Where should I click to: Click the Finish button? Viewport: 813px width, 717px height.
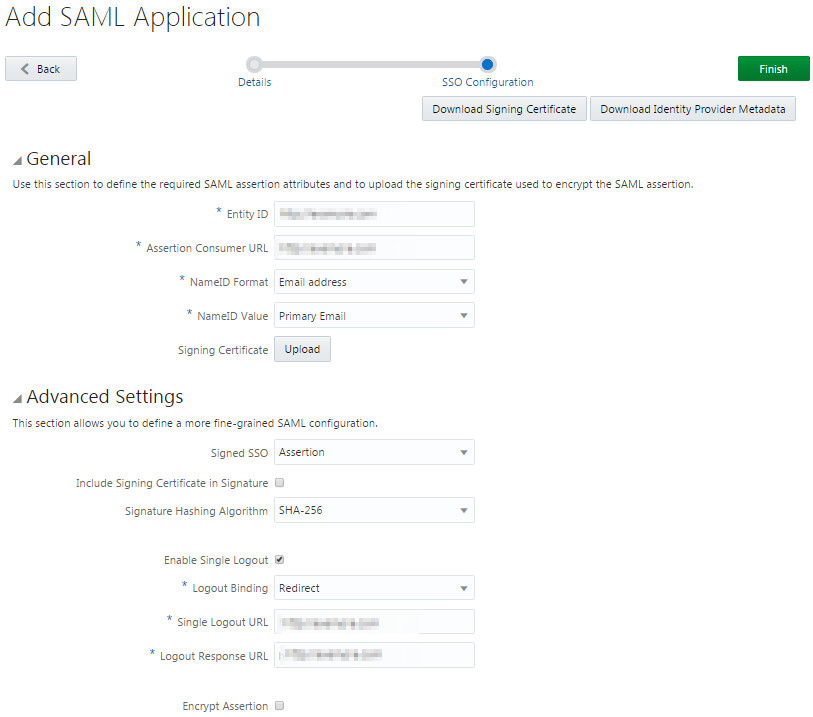click(x=773, y=68)
